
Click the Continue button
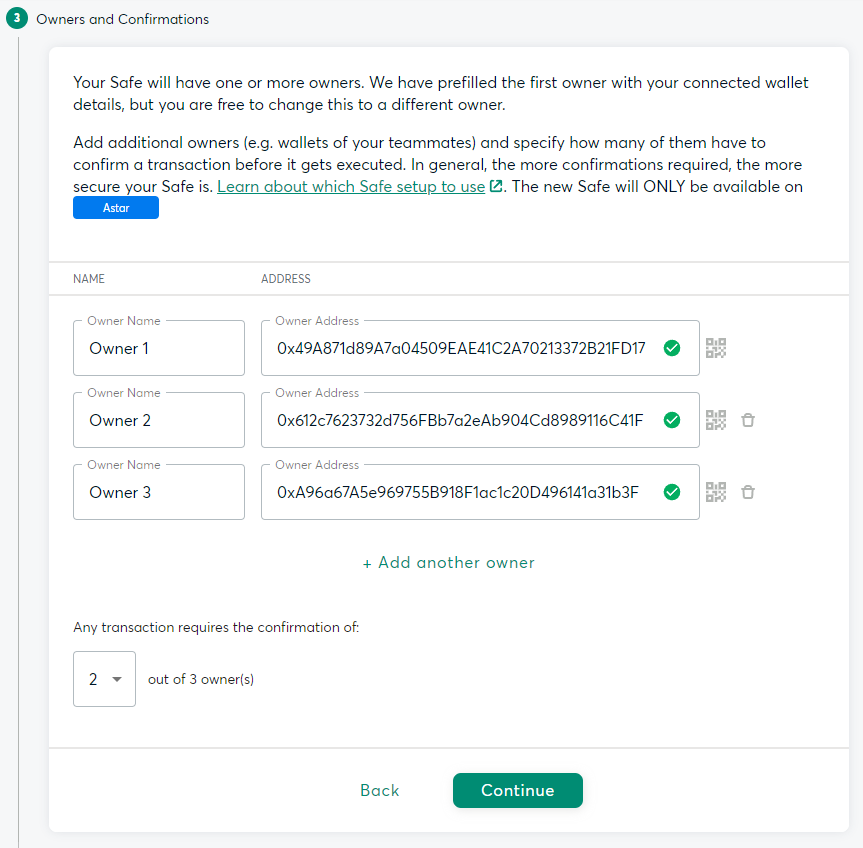coord(517,790)
